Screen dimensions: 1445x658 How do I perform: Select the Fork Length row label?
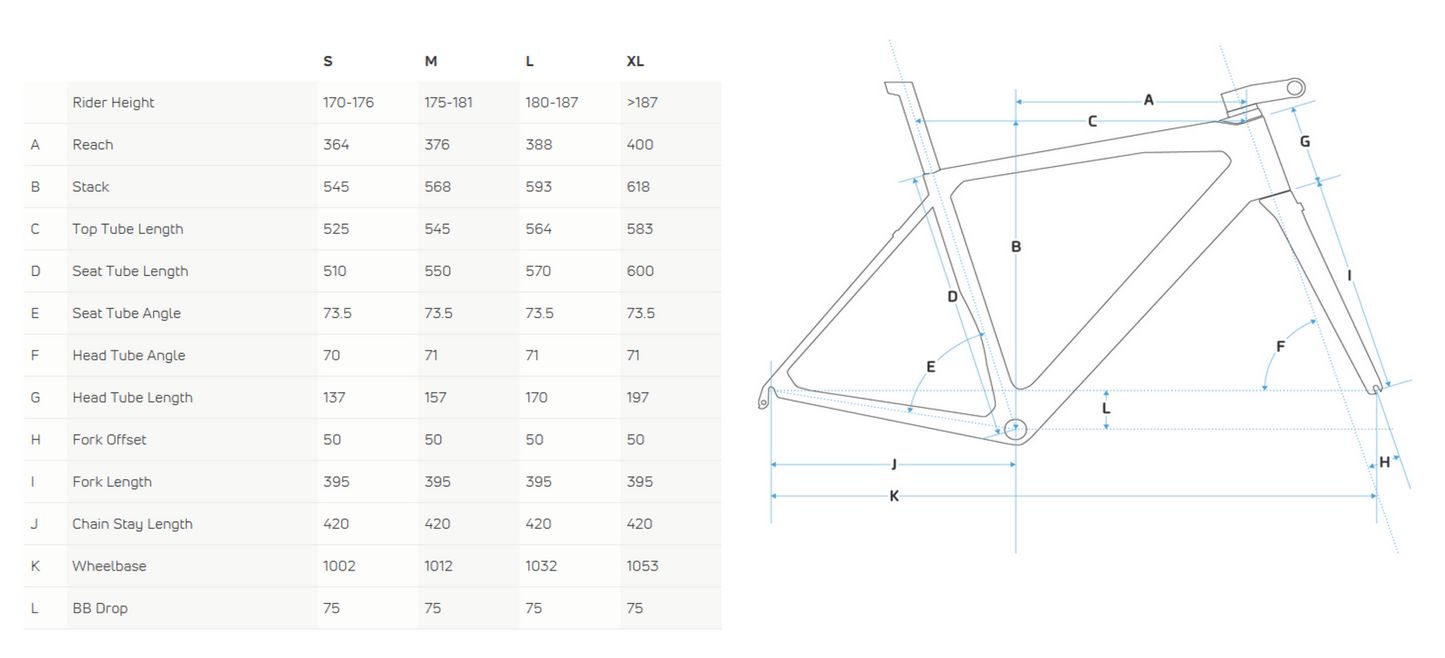[112, 482]
